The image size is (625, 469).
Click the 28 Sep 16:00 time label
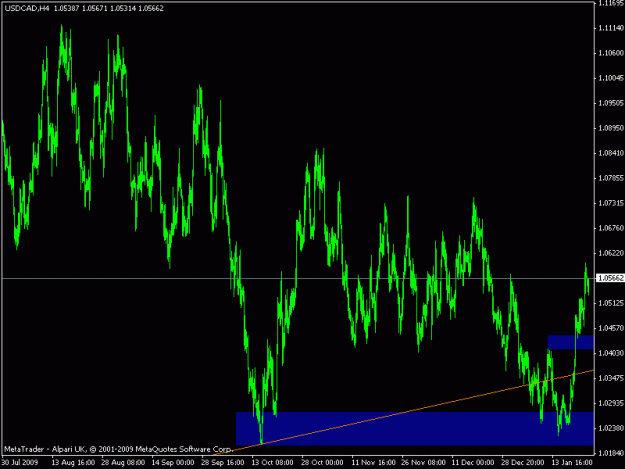[223, 463]
